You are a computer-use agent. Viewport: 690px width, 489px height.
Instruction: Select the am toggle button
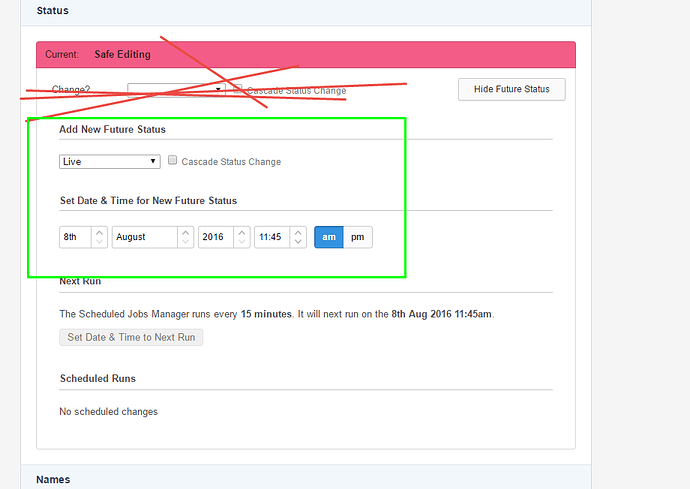coord(329,237)
